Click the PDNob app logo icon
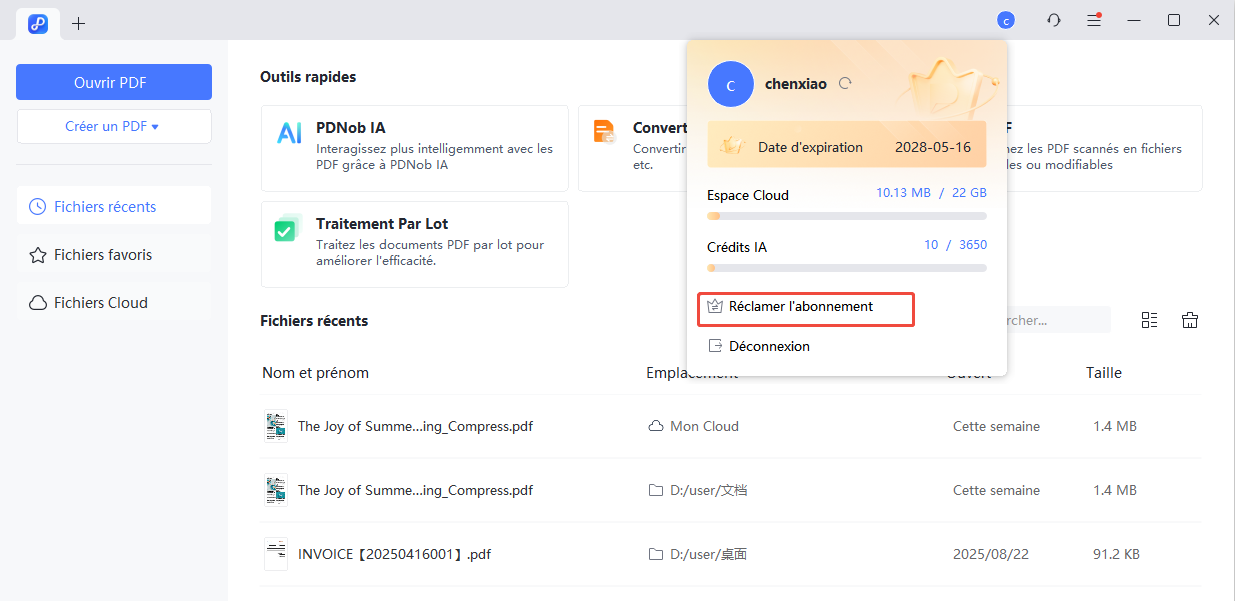 38,23
